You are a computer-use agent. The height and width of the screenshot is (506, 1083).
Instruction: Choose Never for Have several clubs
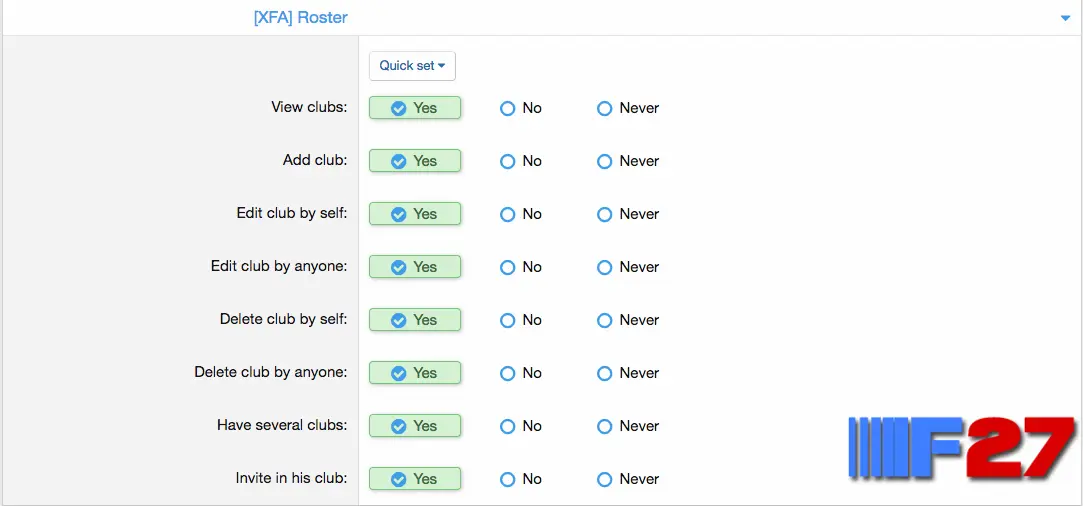click(628, 427)
